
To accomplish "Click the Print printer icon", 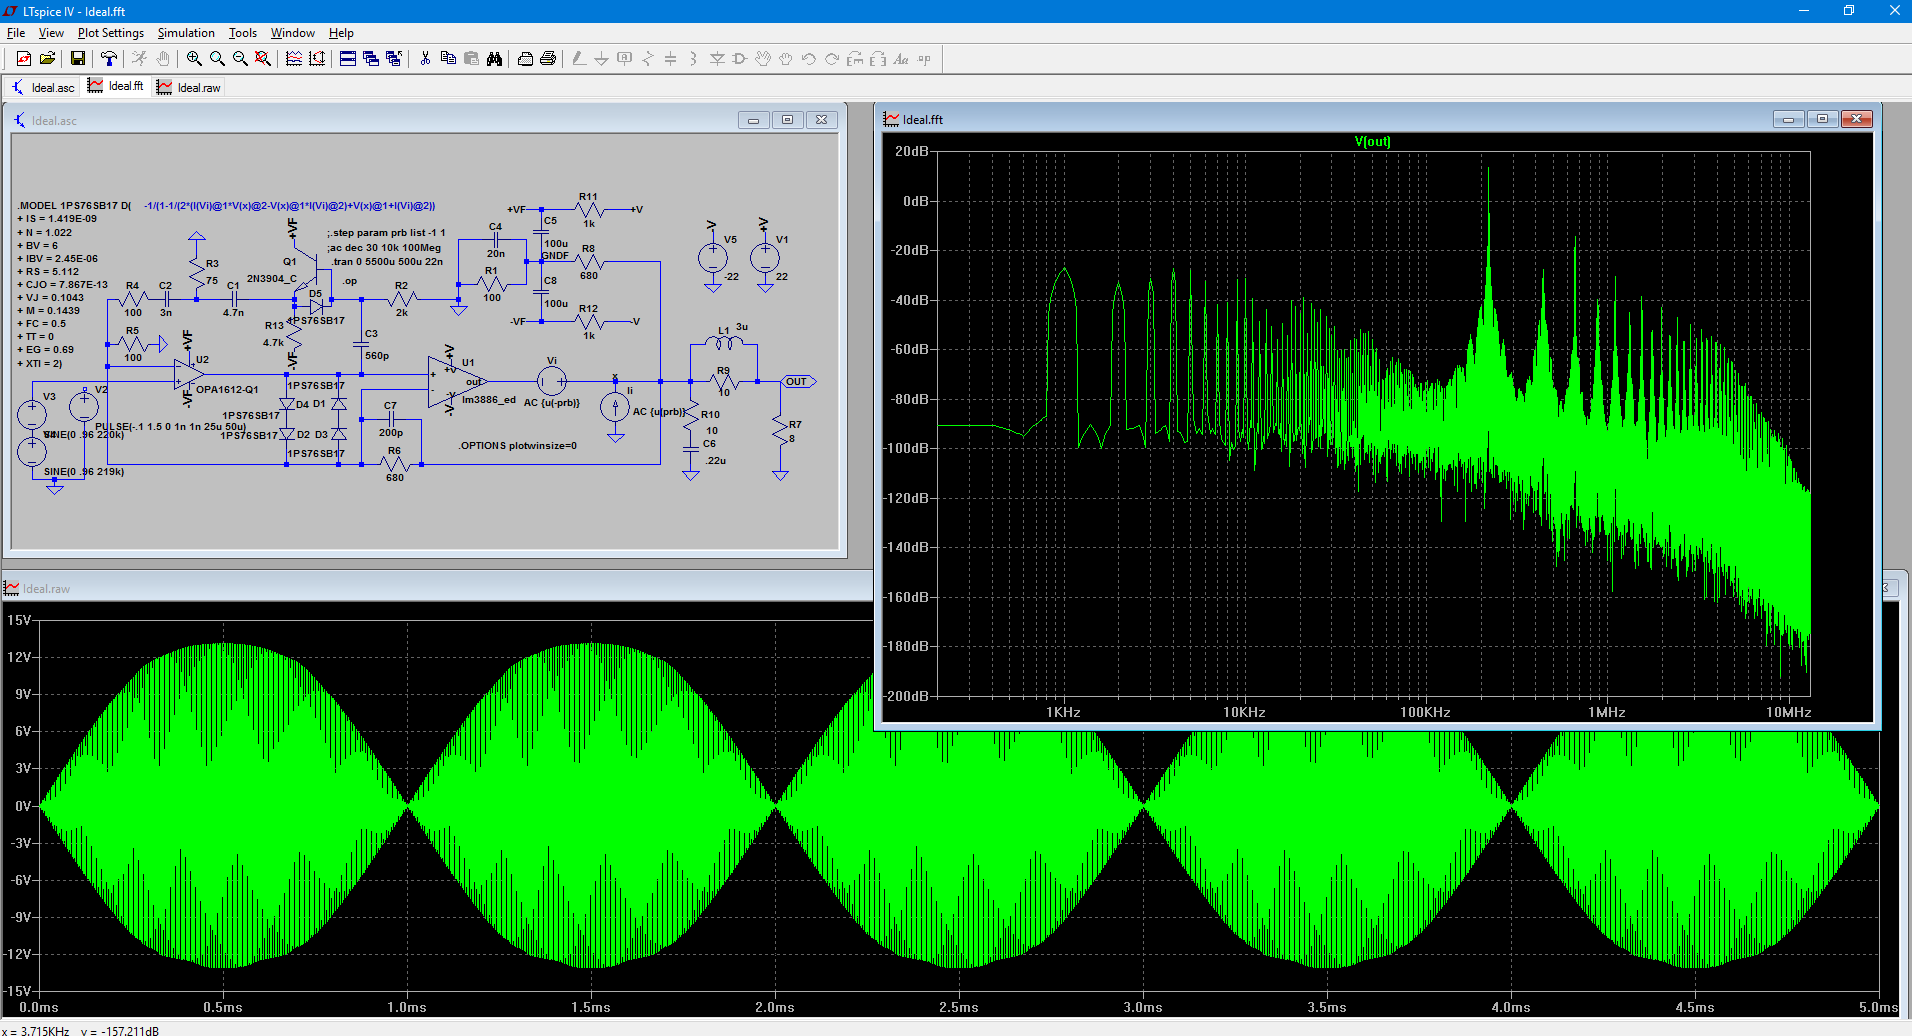I will (548, 59).
